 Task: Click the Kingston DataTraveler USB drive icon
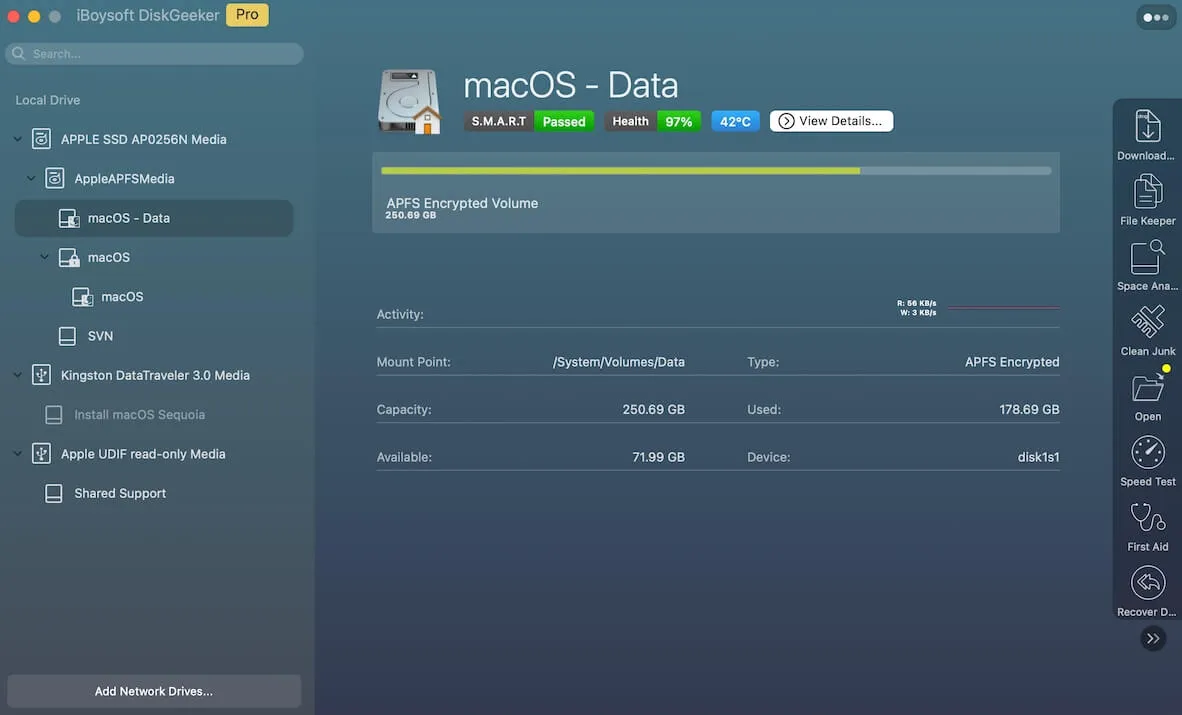pos(41,375)
